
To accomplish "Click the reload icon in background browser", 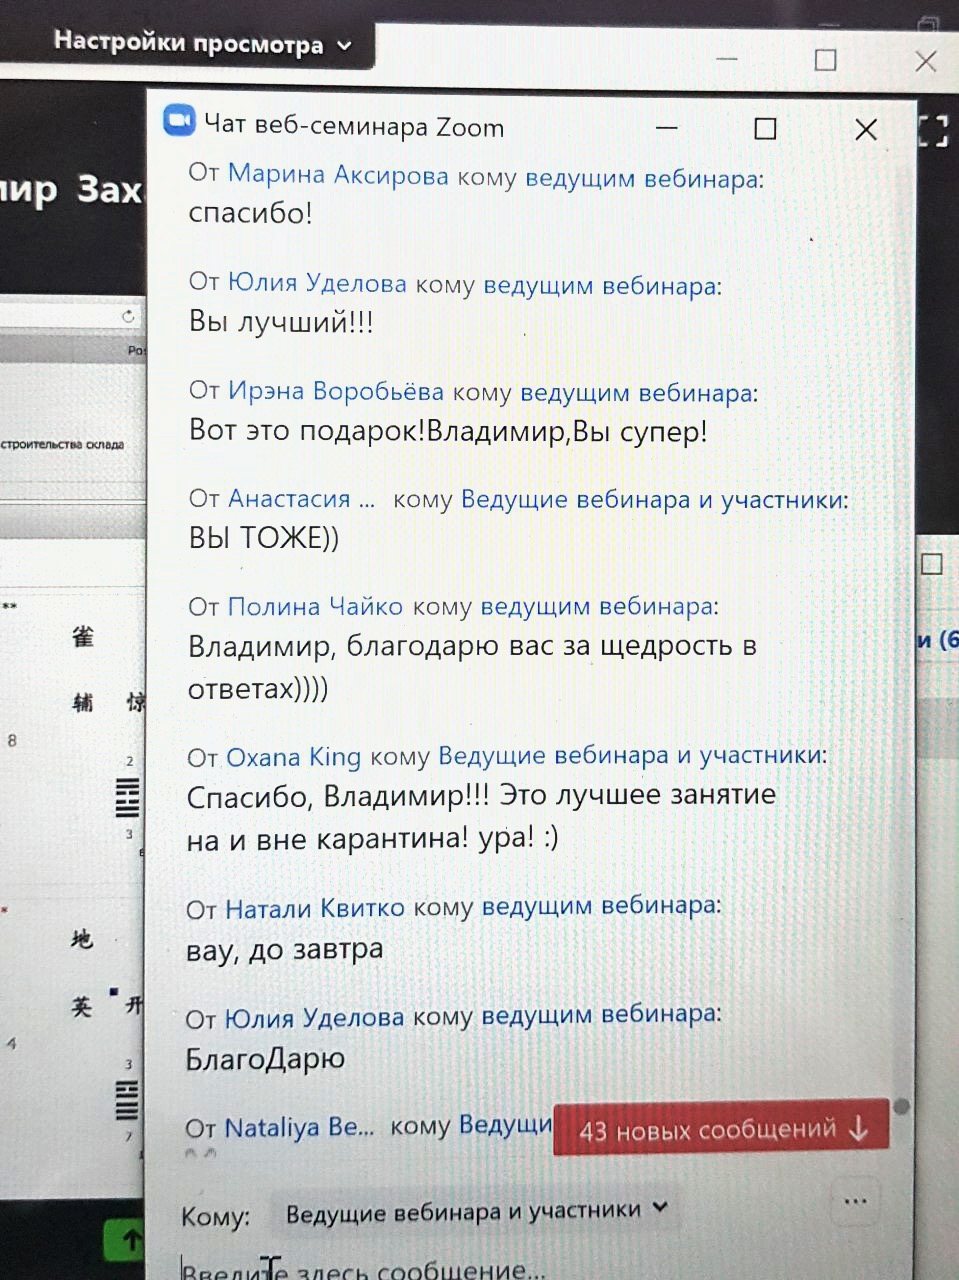I will pos(128,316).
